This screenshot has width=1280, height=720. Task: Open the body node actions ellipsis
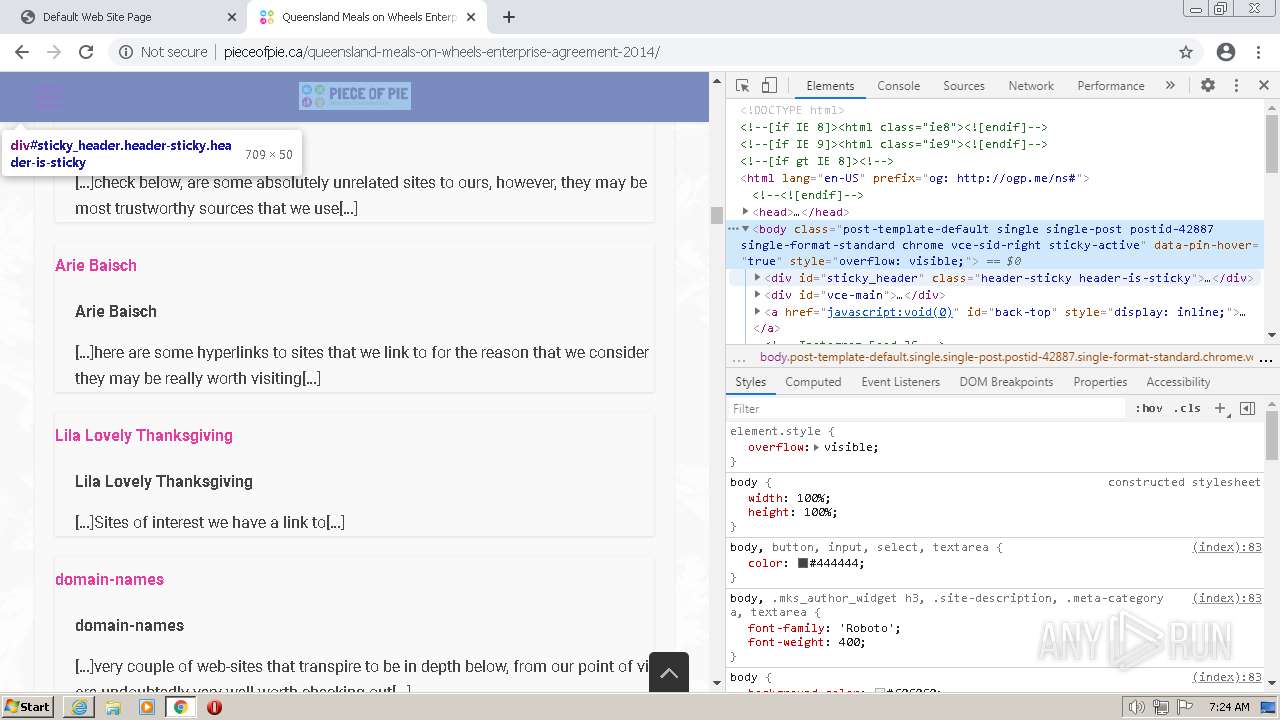point(733,229)
